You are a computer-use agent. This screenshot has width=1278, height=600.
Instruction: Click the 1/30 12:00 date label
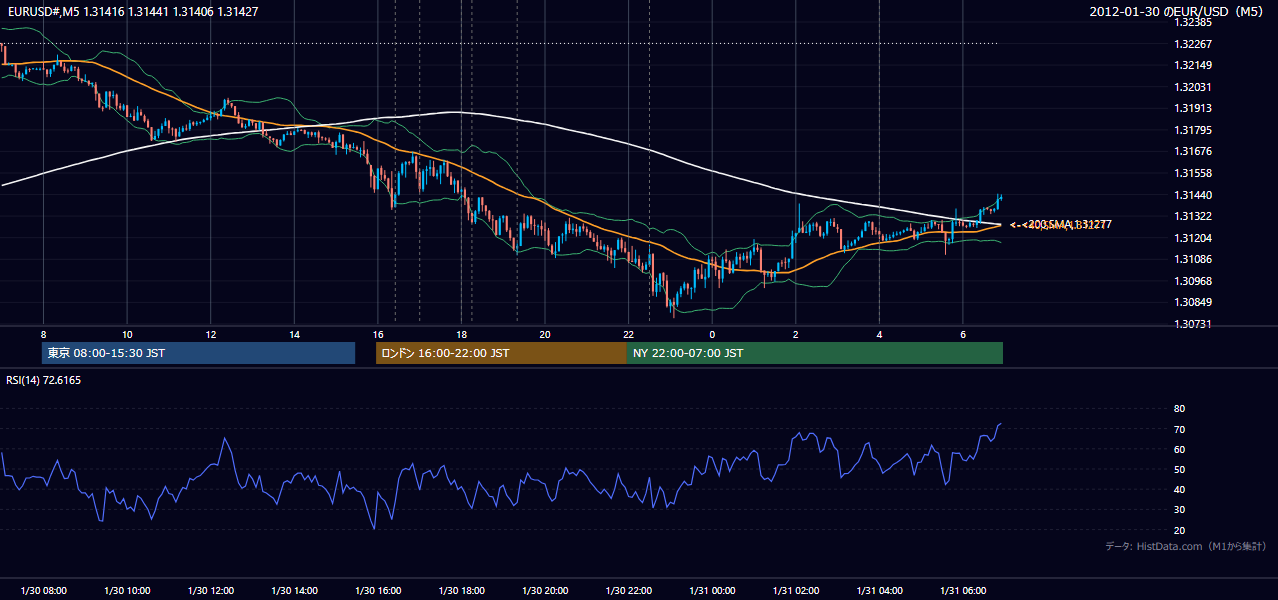tap(211, 591)
